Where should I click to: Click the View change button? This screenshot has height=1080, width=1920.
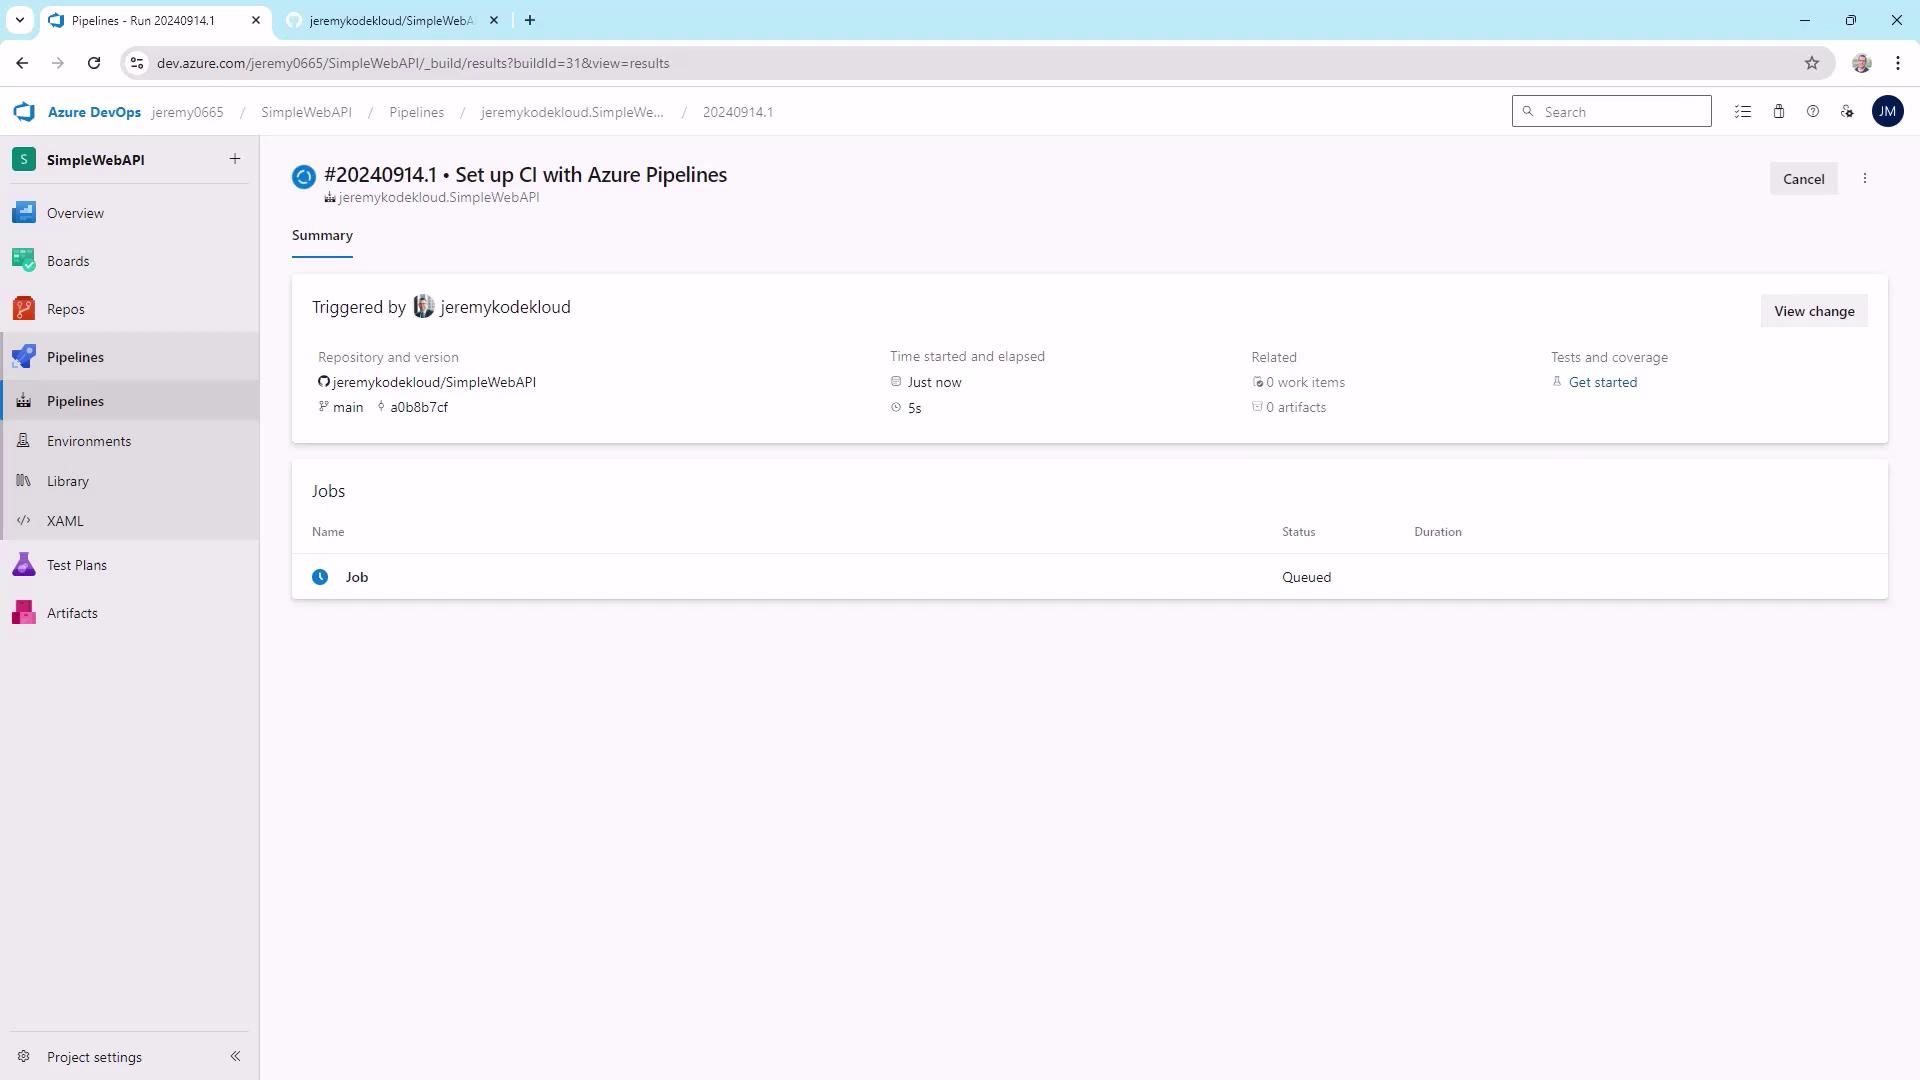(1814, 311)
